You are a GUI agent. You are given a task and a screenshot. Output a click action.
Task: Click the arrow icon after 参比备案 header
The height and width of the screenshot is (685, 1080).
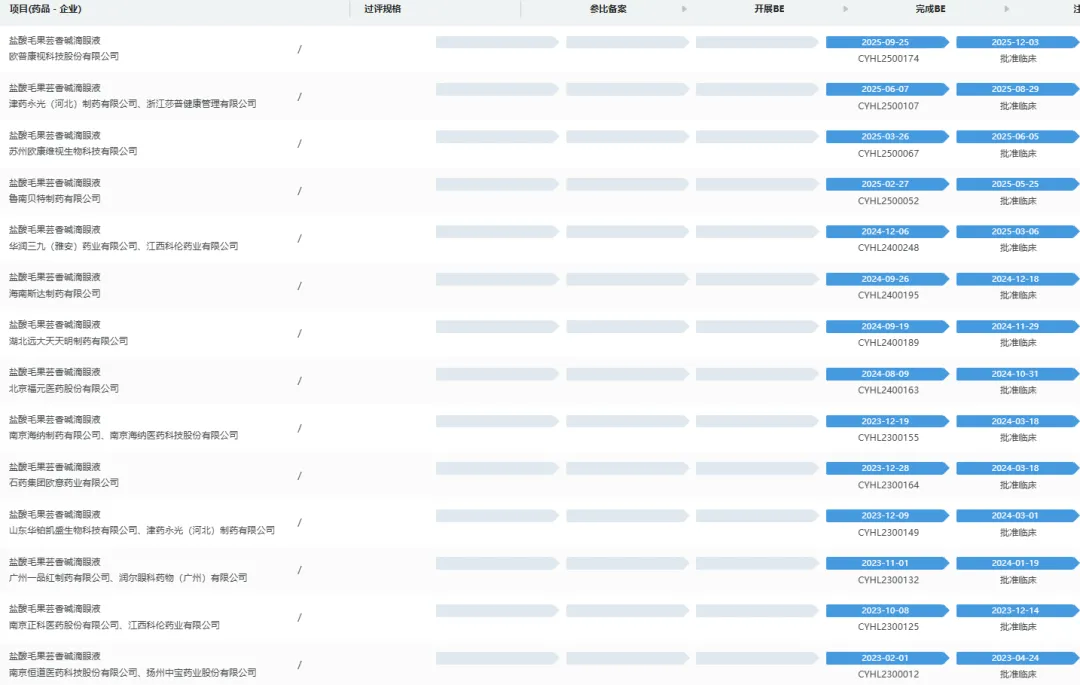[x=684, y=9]
